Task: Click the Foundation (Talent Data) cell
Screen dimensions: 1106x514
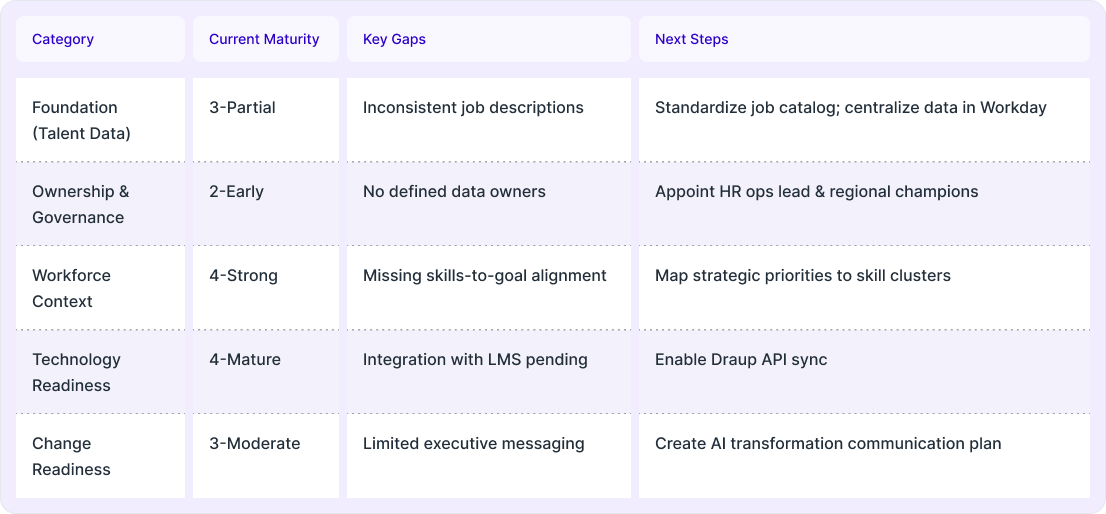Action: (100, 120)
